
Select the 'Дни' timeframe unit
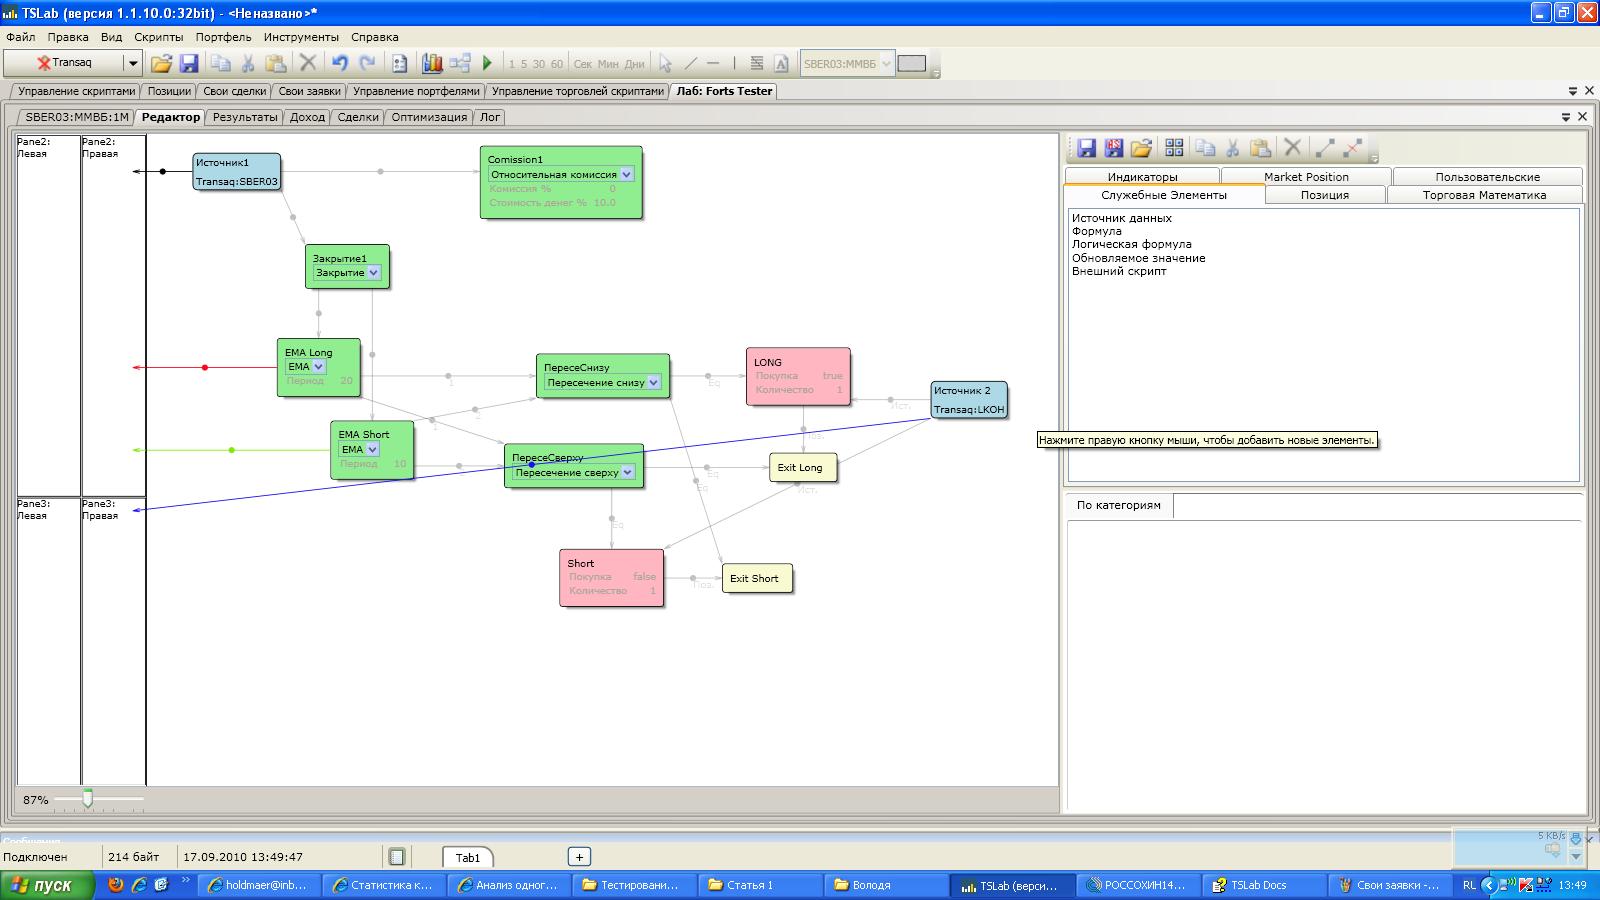click(635, 64)
